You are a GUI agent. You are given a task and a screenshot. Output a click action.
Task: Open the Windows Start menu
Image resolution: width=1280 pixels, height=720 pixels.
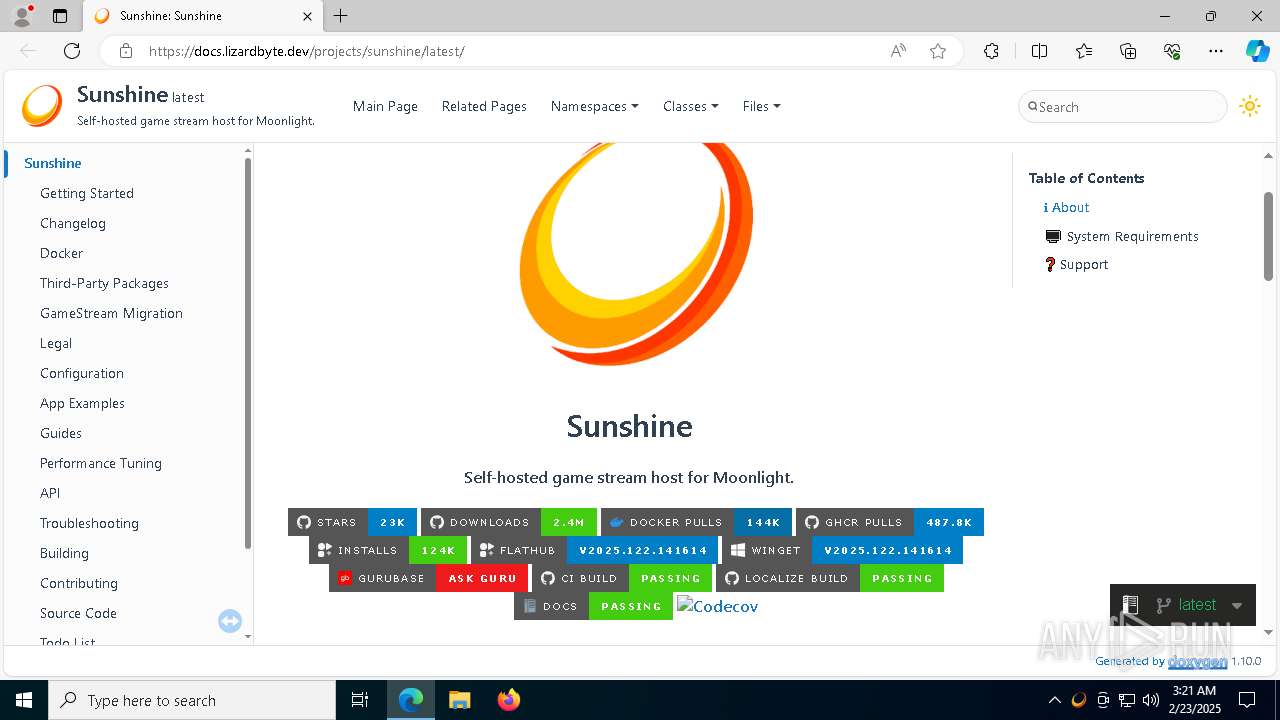coord(24,700)
